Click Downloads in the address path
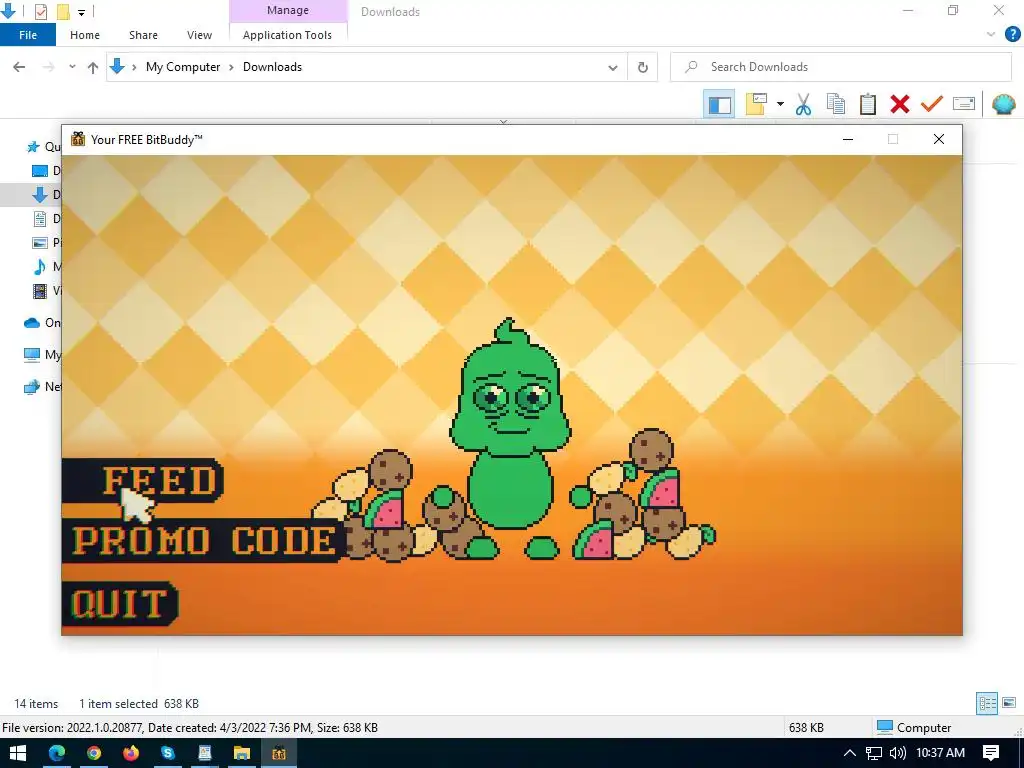Viewport: 1024px width, 768px height. coord(272,67)
